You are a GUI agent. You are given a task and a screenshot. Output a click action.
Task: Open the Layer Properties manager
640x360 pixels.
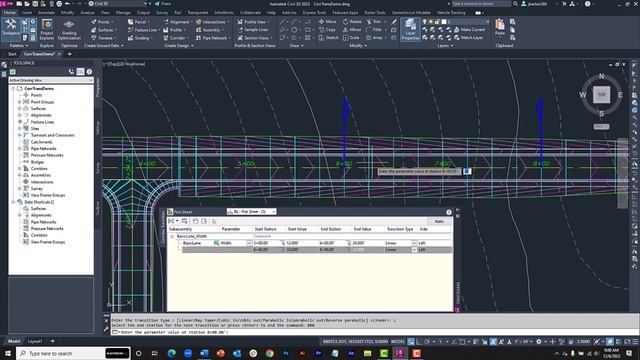410,29
